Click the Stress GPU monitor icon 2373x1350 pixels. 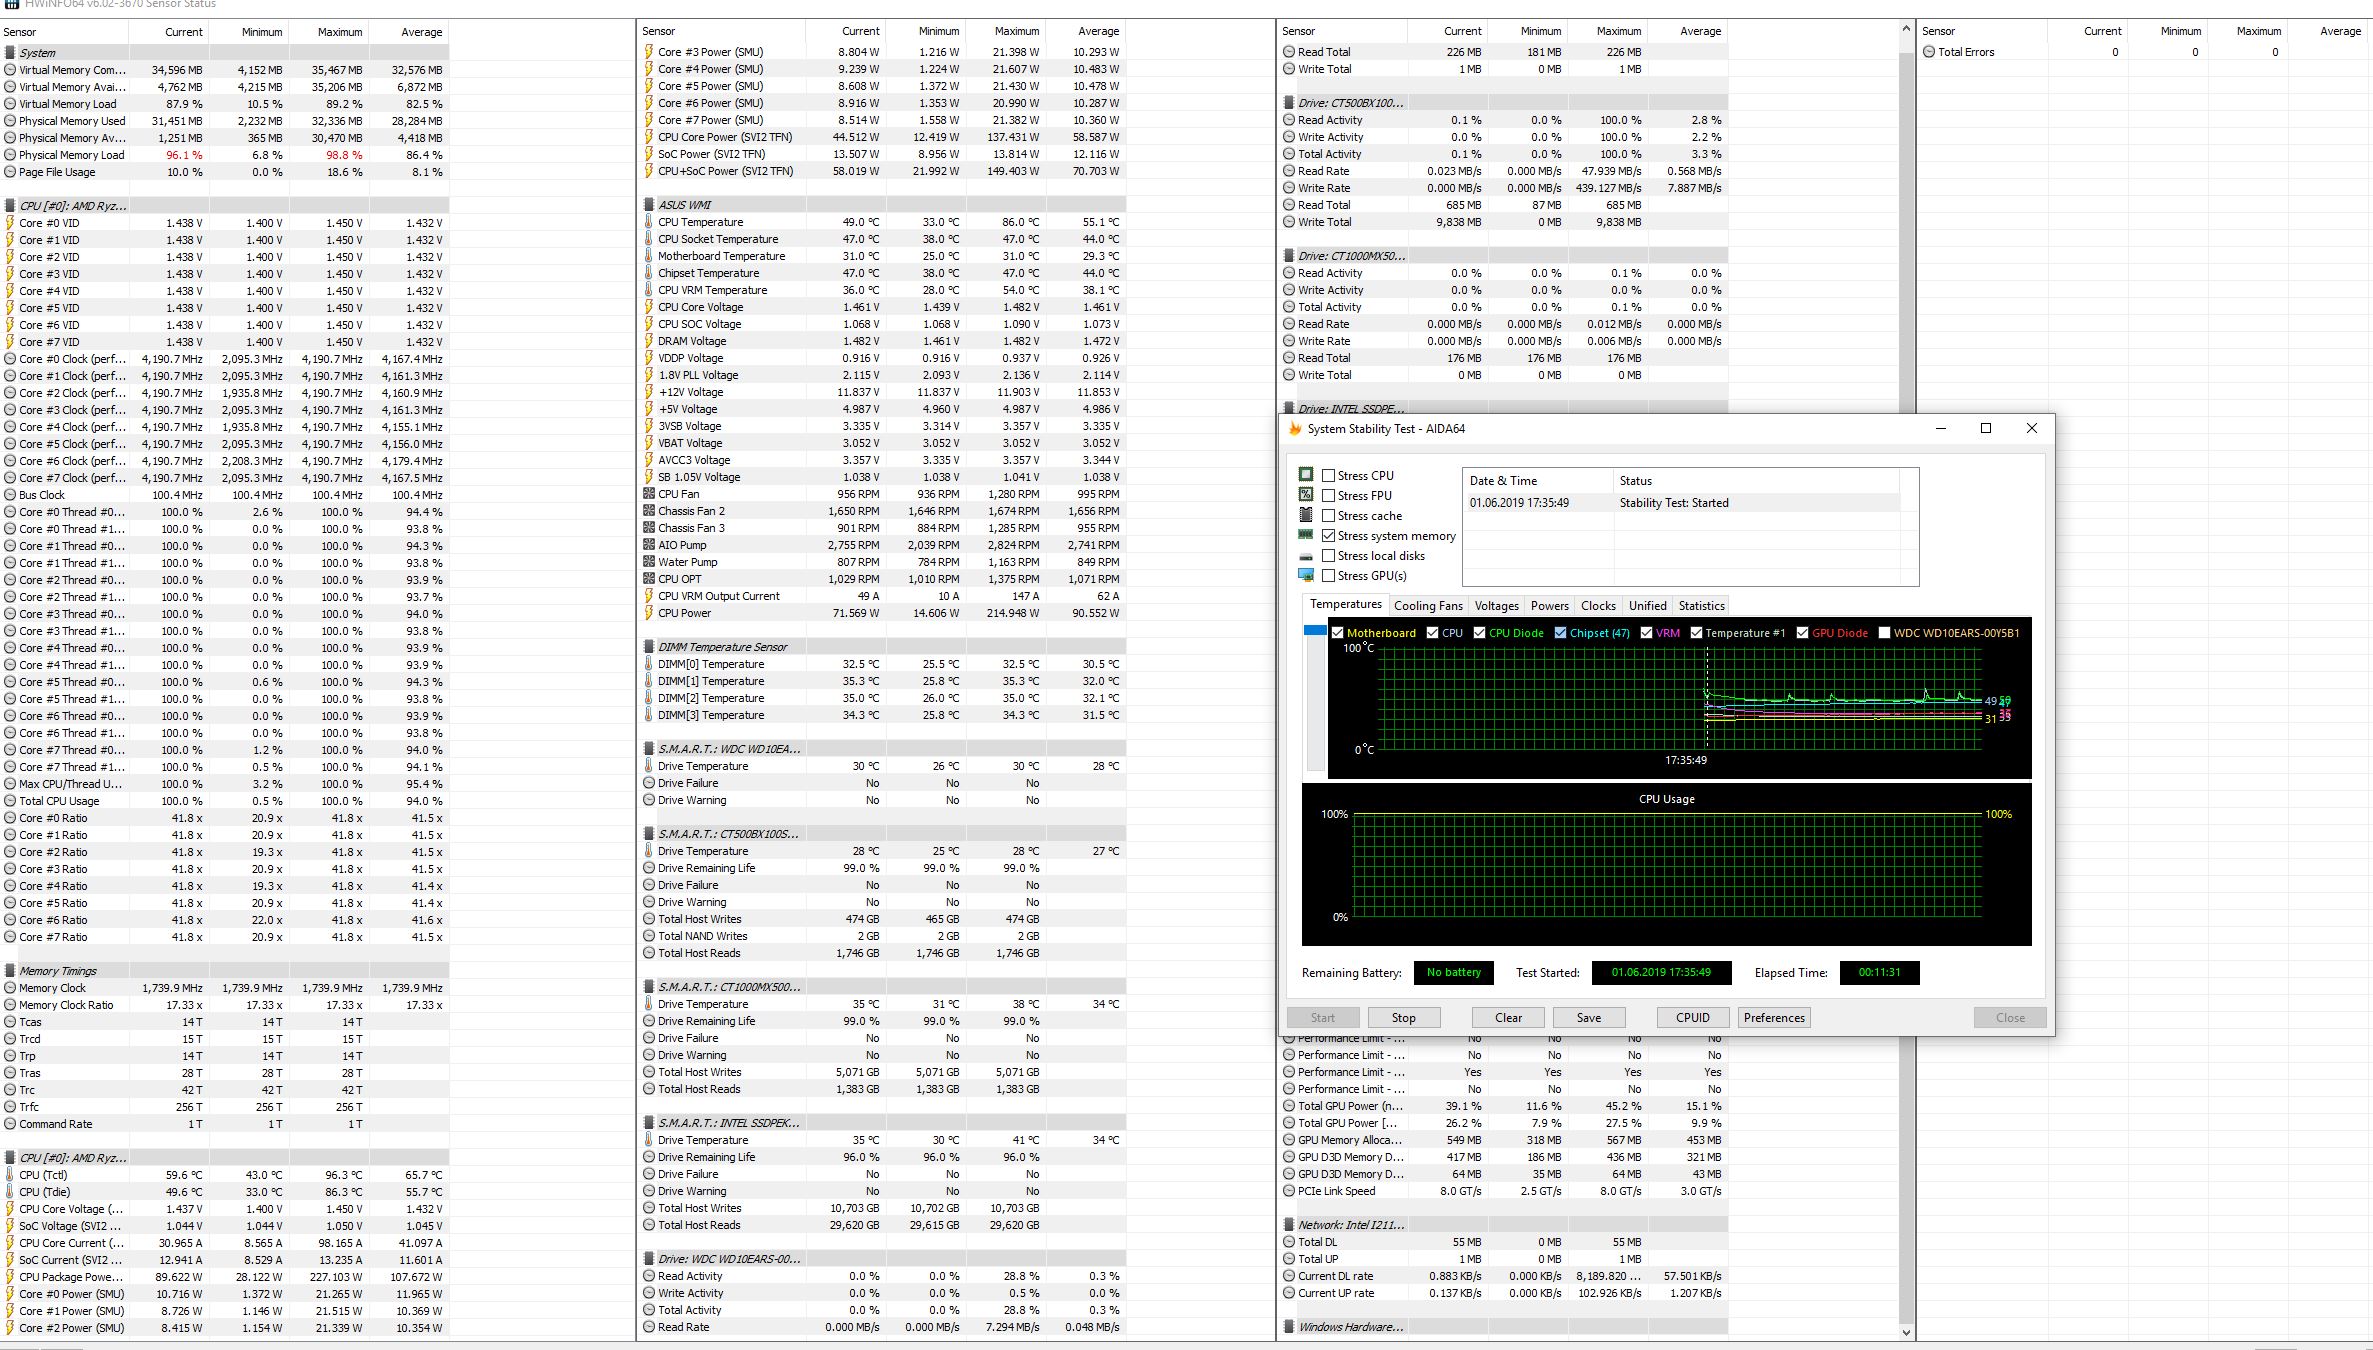pos(1305,575)
